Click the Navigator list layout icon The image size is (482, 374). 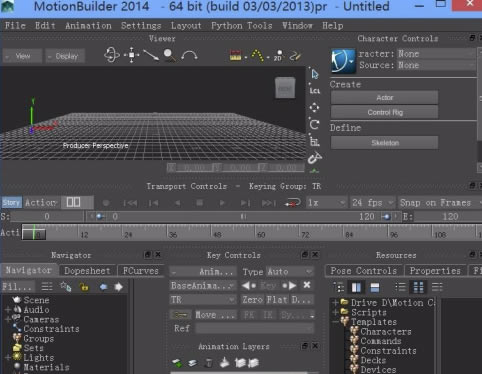click(47, 286)
